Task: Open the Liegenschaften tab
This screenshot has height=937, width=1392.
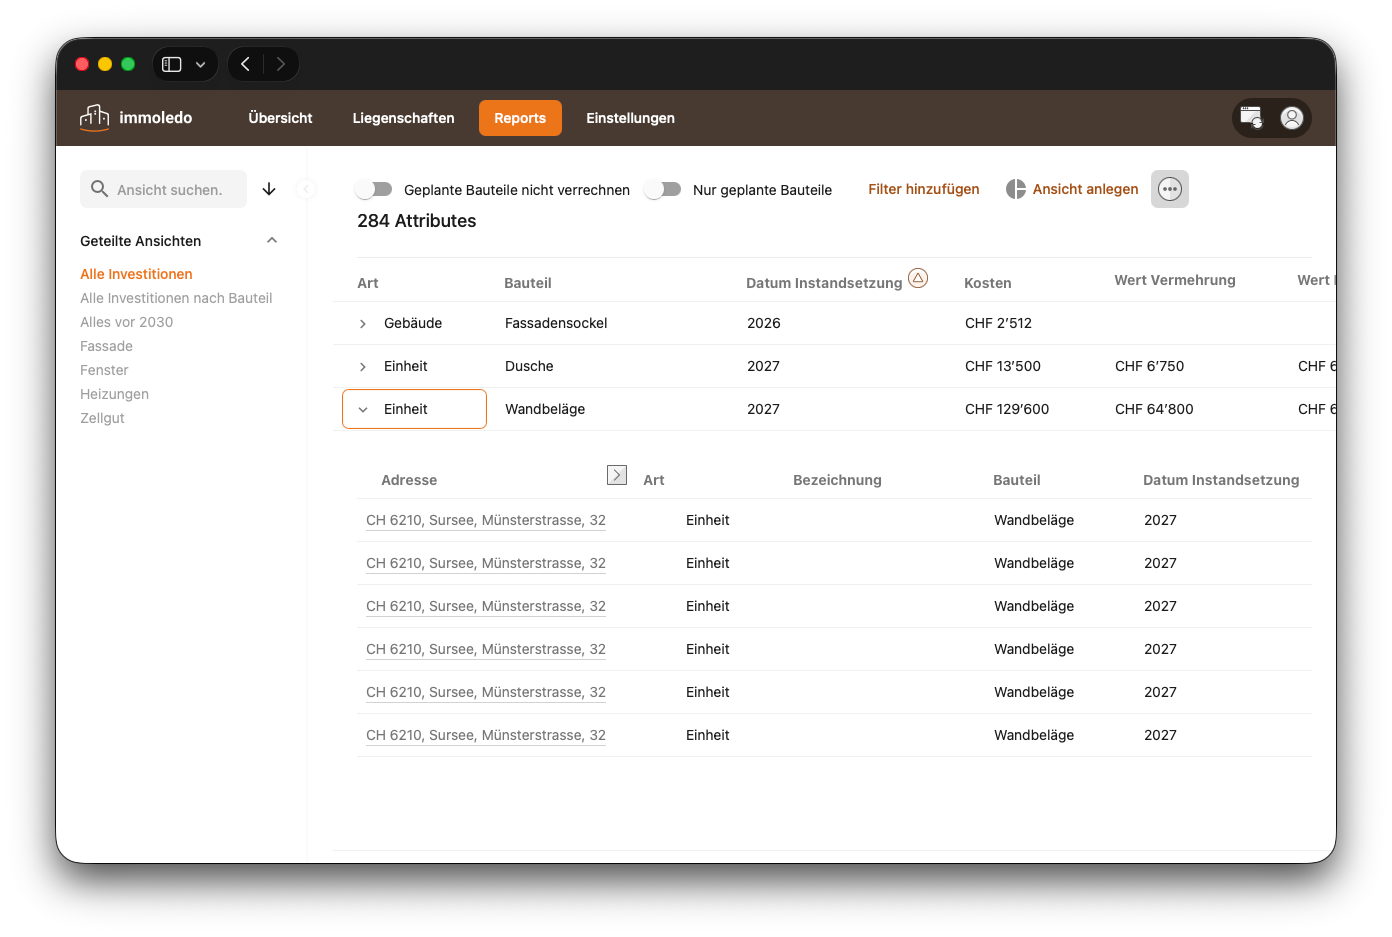Action: click(403, 118)
